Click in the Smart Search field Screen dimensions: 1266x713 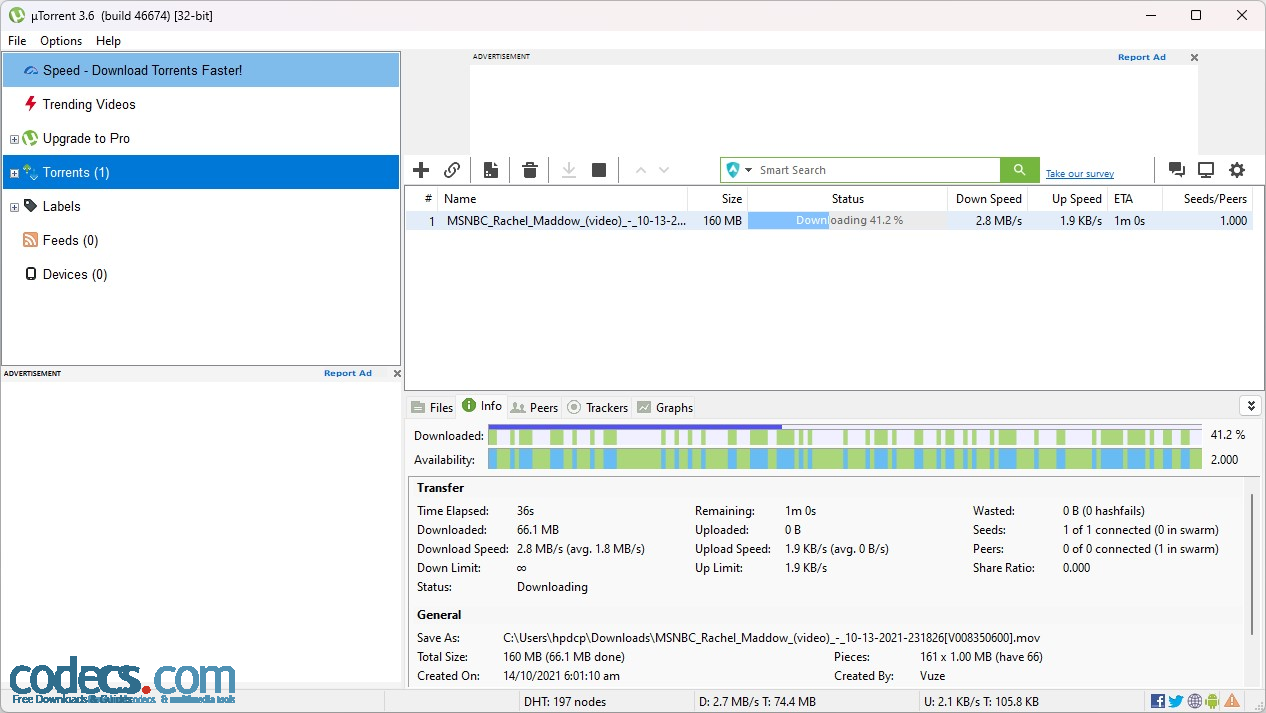875,170
